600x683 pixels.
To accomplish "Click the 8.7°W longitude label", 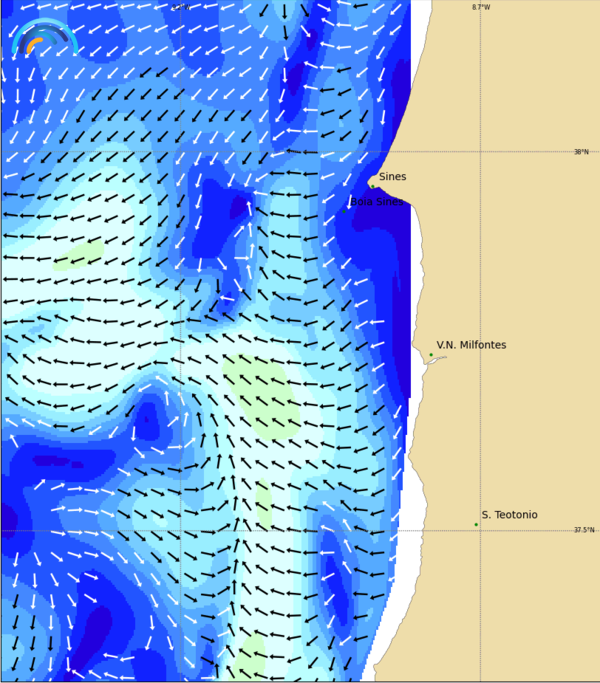I will click(x=481, y=7).
